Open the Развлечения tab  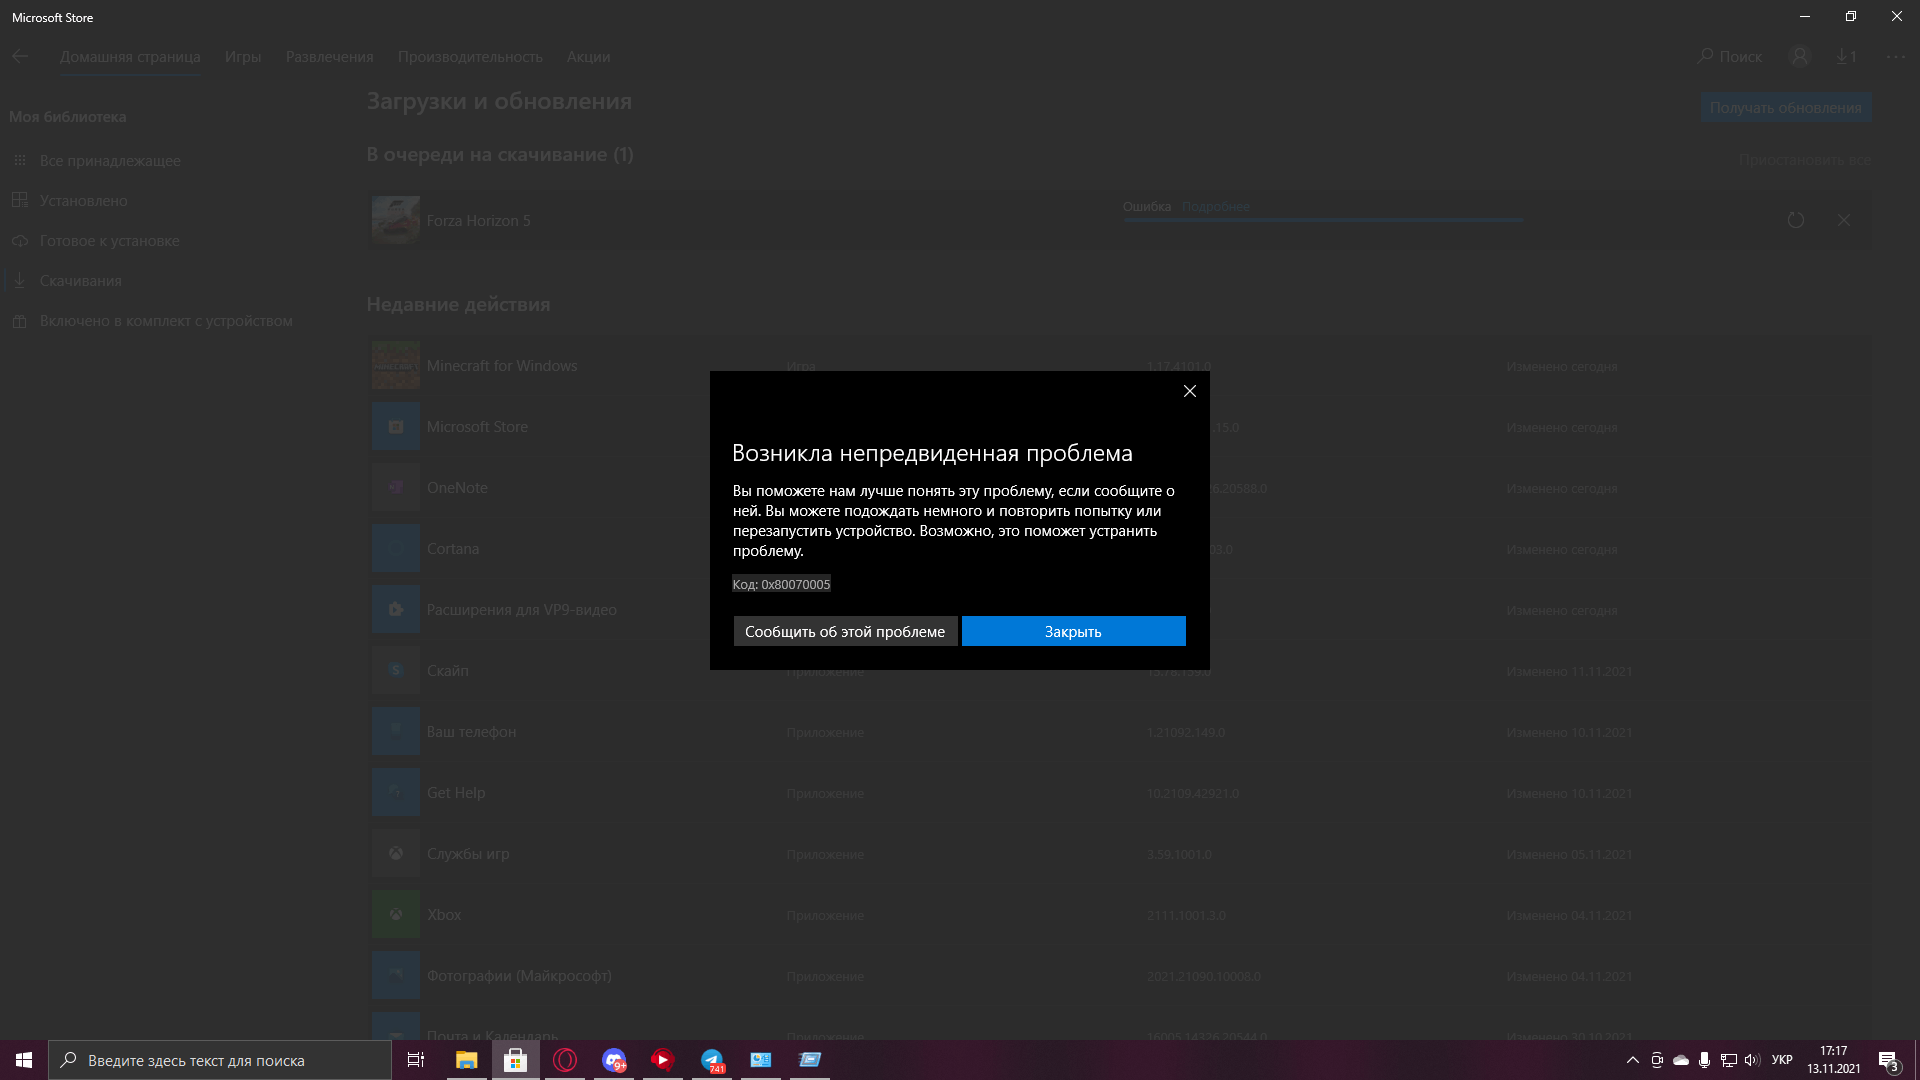click(329, 57)
